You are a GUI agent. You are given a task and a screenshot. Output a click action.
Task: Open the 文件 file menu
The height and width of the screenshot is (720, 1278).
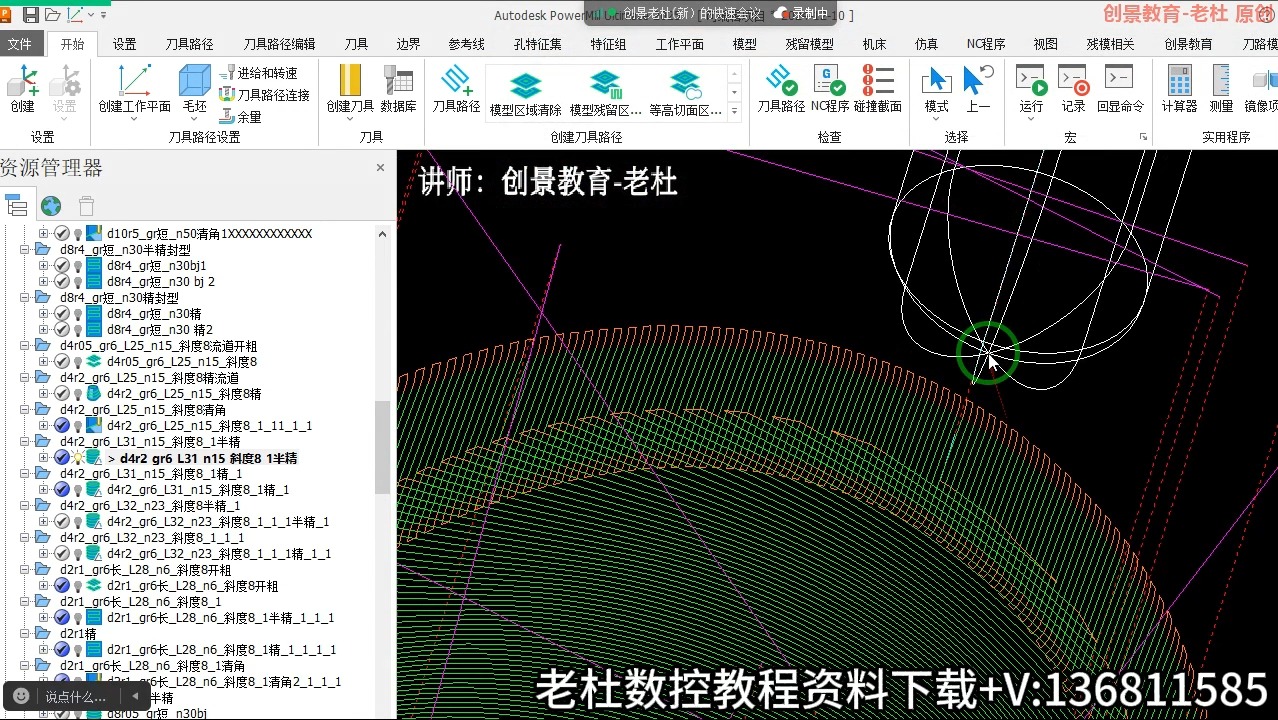20,44
